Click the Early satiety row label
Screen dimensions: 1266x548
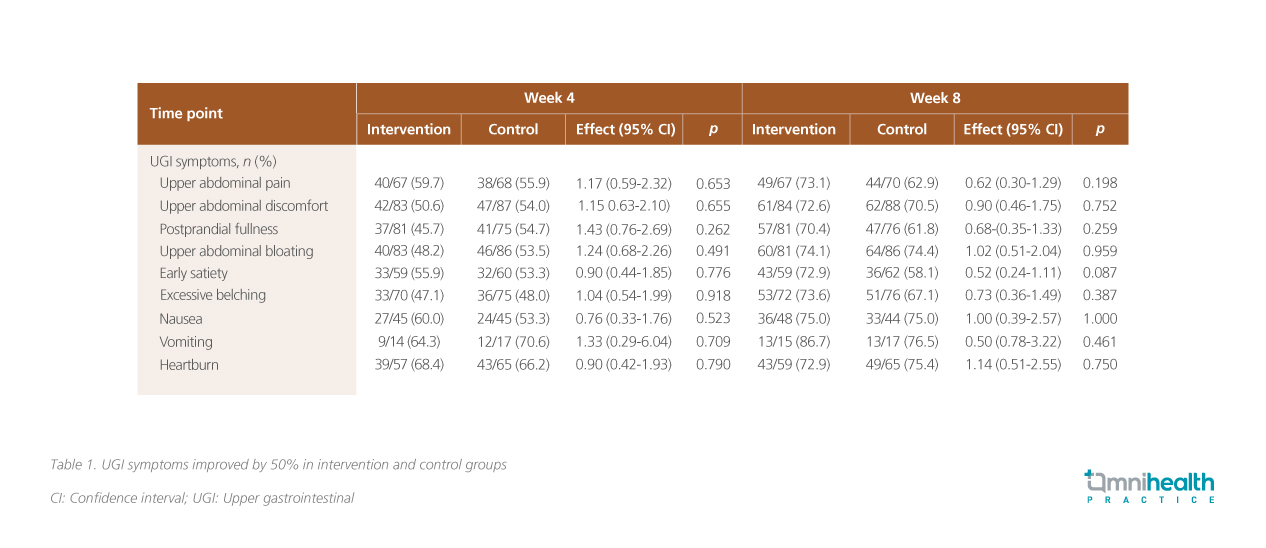(194, 273)
